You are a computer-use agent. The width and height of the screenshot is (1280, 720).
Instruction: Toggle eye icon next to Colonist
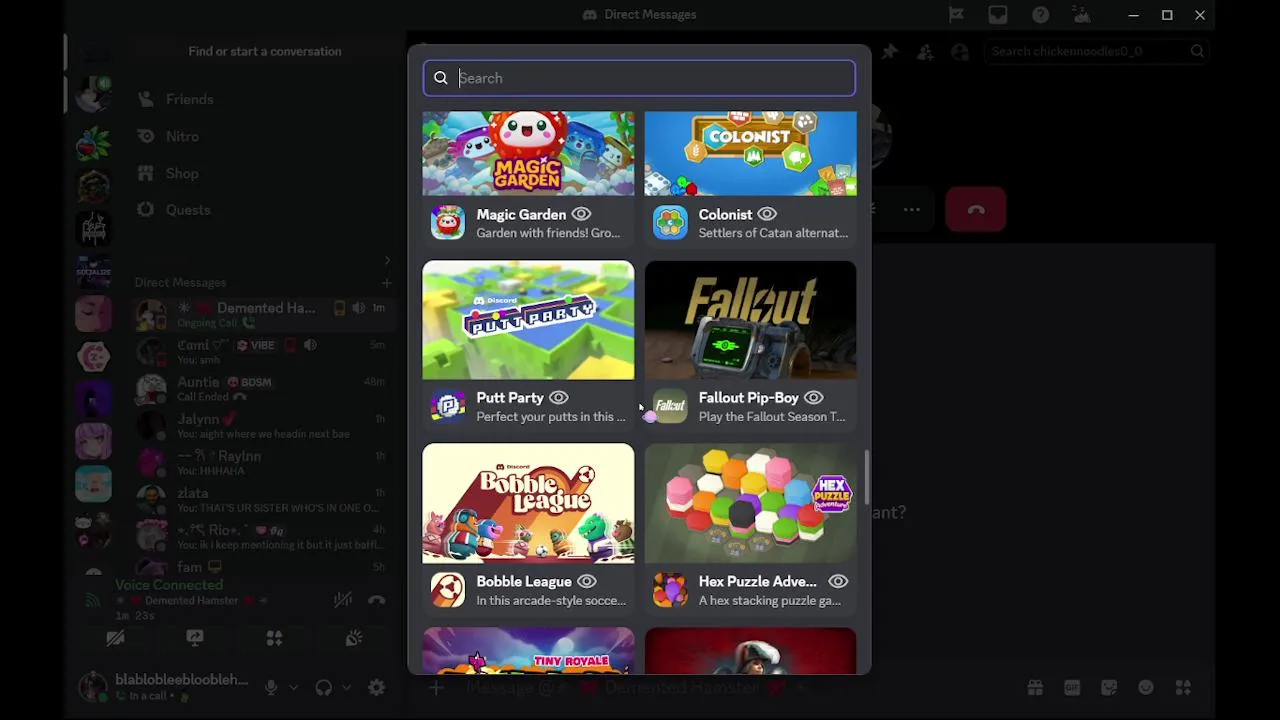tap(767, 214)
